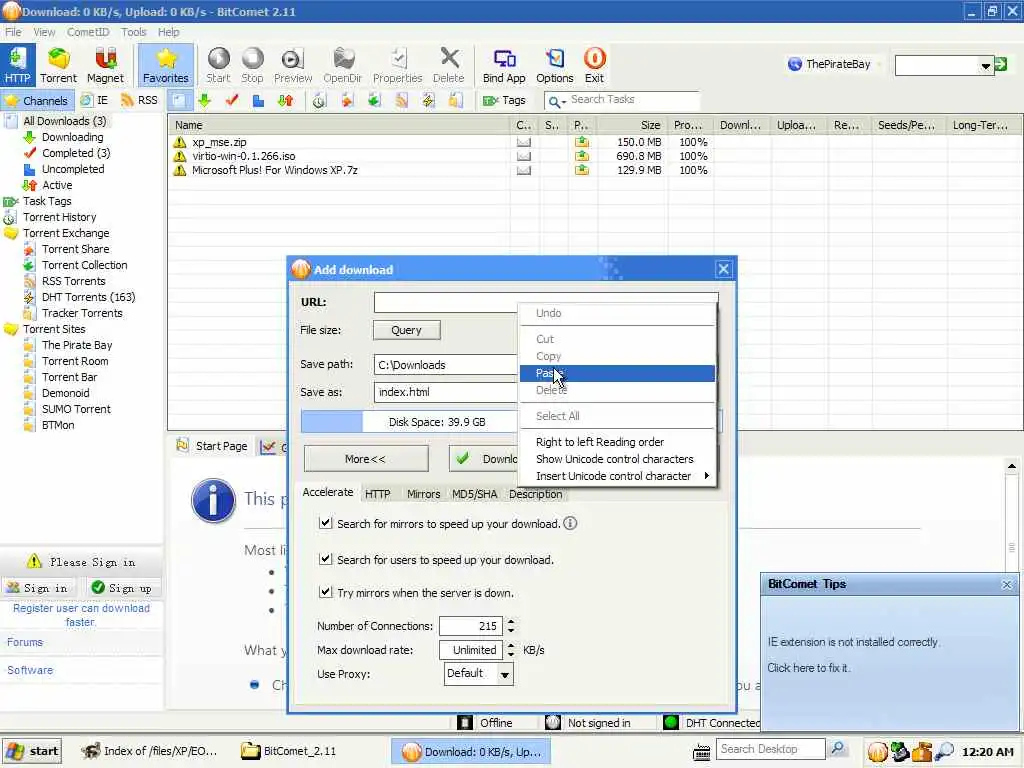Click the start page scrollbar up arrow

[1012, 466]
